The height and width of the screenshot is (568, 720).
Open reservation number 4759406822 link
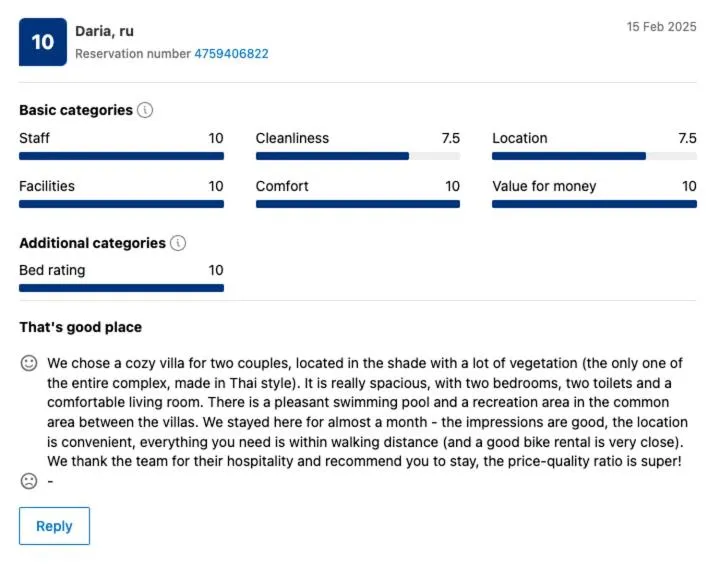(x=231, y=54)
